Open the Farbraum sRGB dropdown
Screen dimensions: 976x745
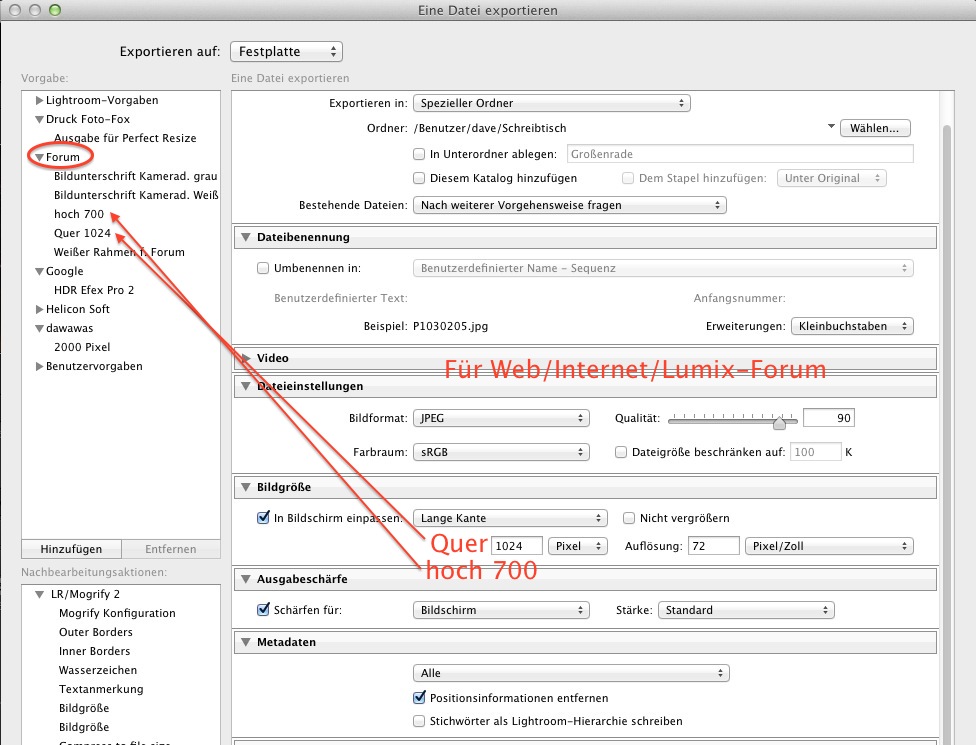tap(500, 452)
